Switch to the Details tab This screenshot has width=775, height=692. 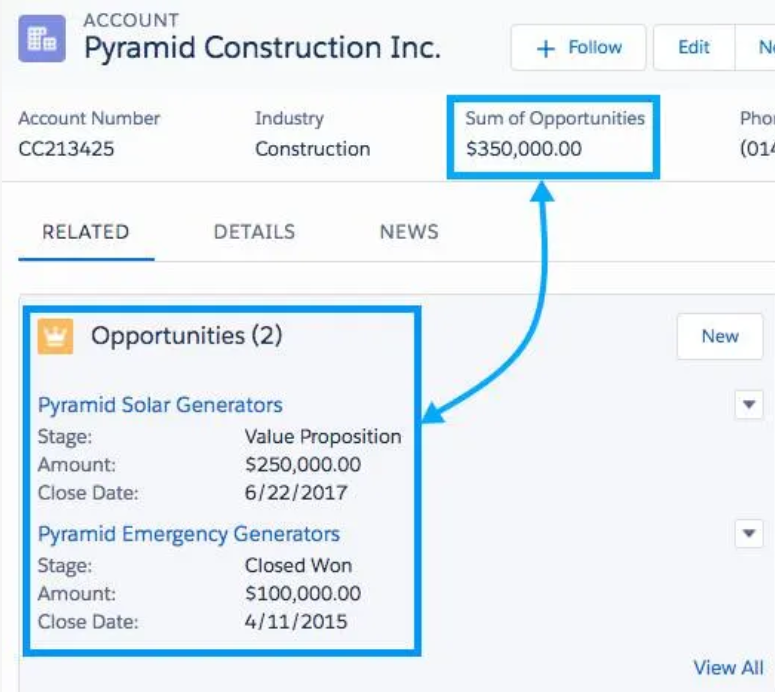tap(255, 232)
